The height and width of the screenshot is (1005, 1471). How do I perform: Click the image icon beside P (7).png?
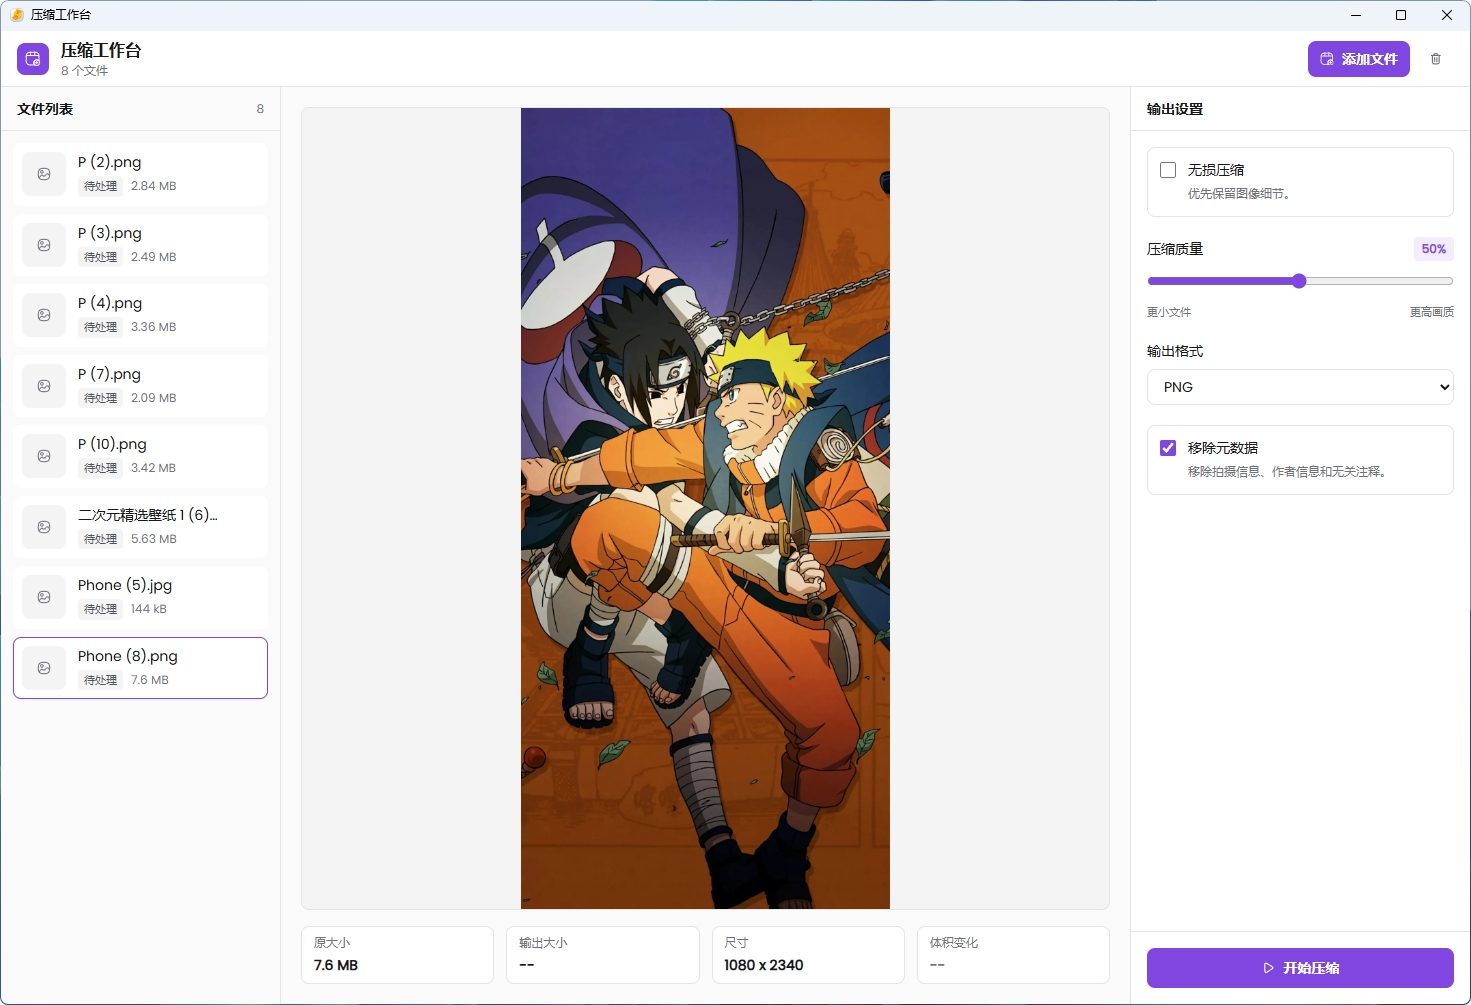point(44,386)
